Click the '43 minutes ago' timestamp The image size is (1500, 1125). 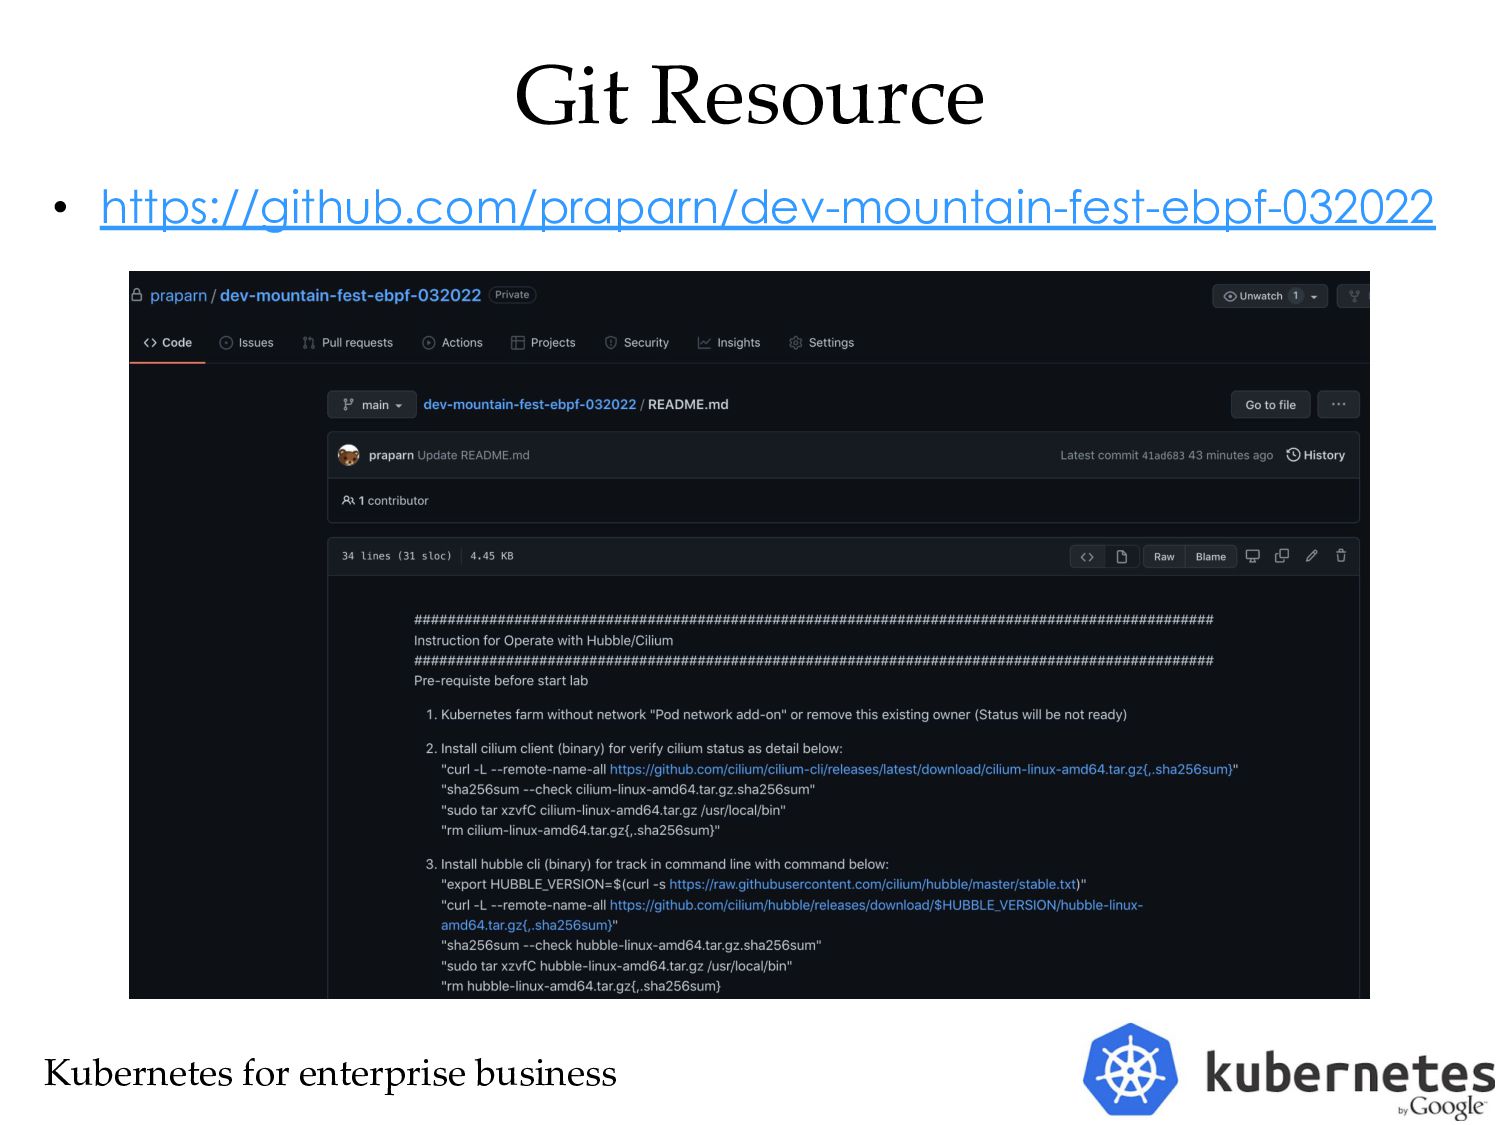click(x=1230, y=455)
